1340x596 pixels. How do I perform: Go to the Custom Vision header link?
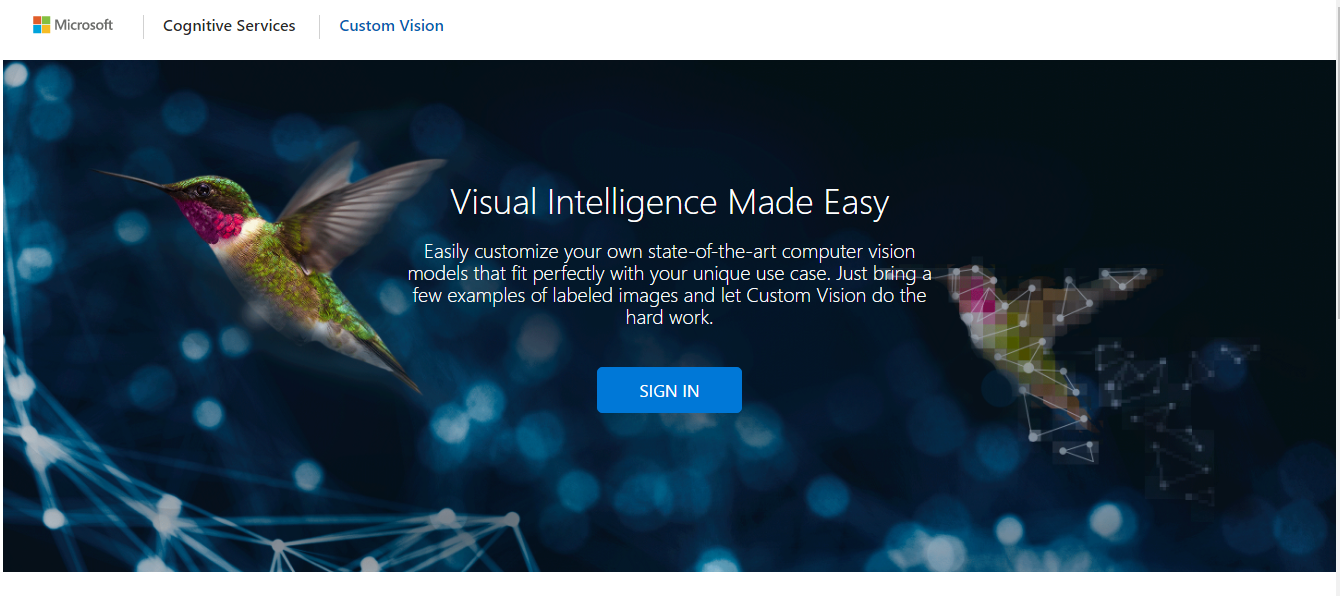point(391,26)
